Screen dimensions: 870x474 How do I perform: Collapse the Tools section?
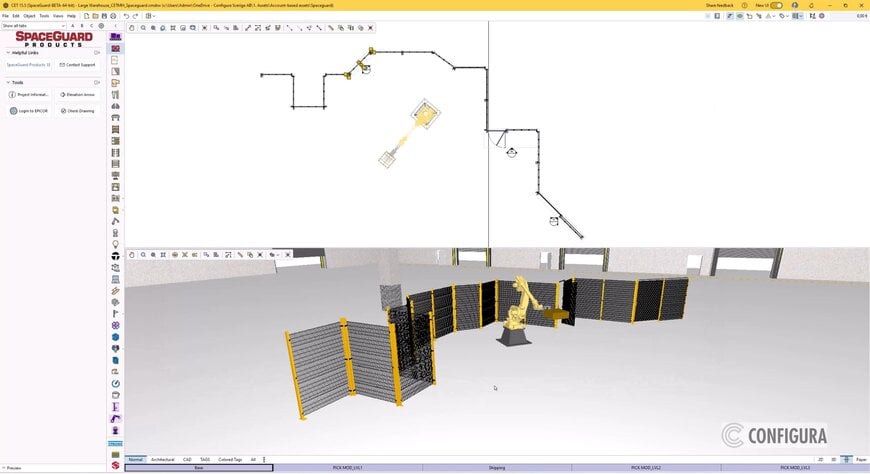click(8, 83)
